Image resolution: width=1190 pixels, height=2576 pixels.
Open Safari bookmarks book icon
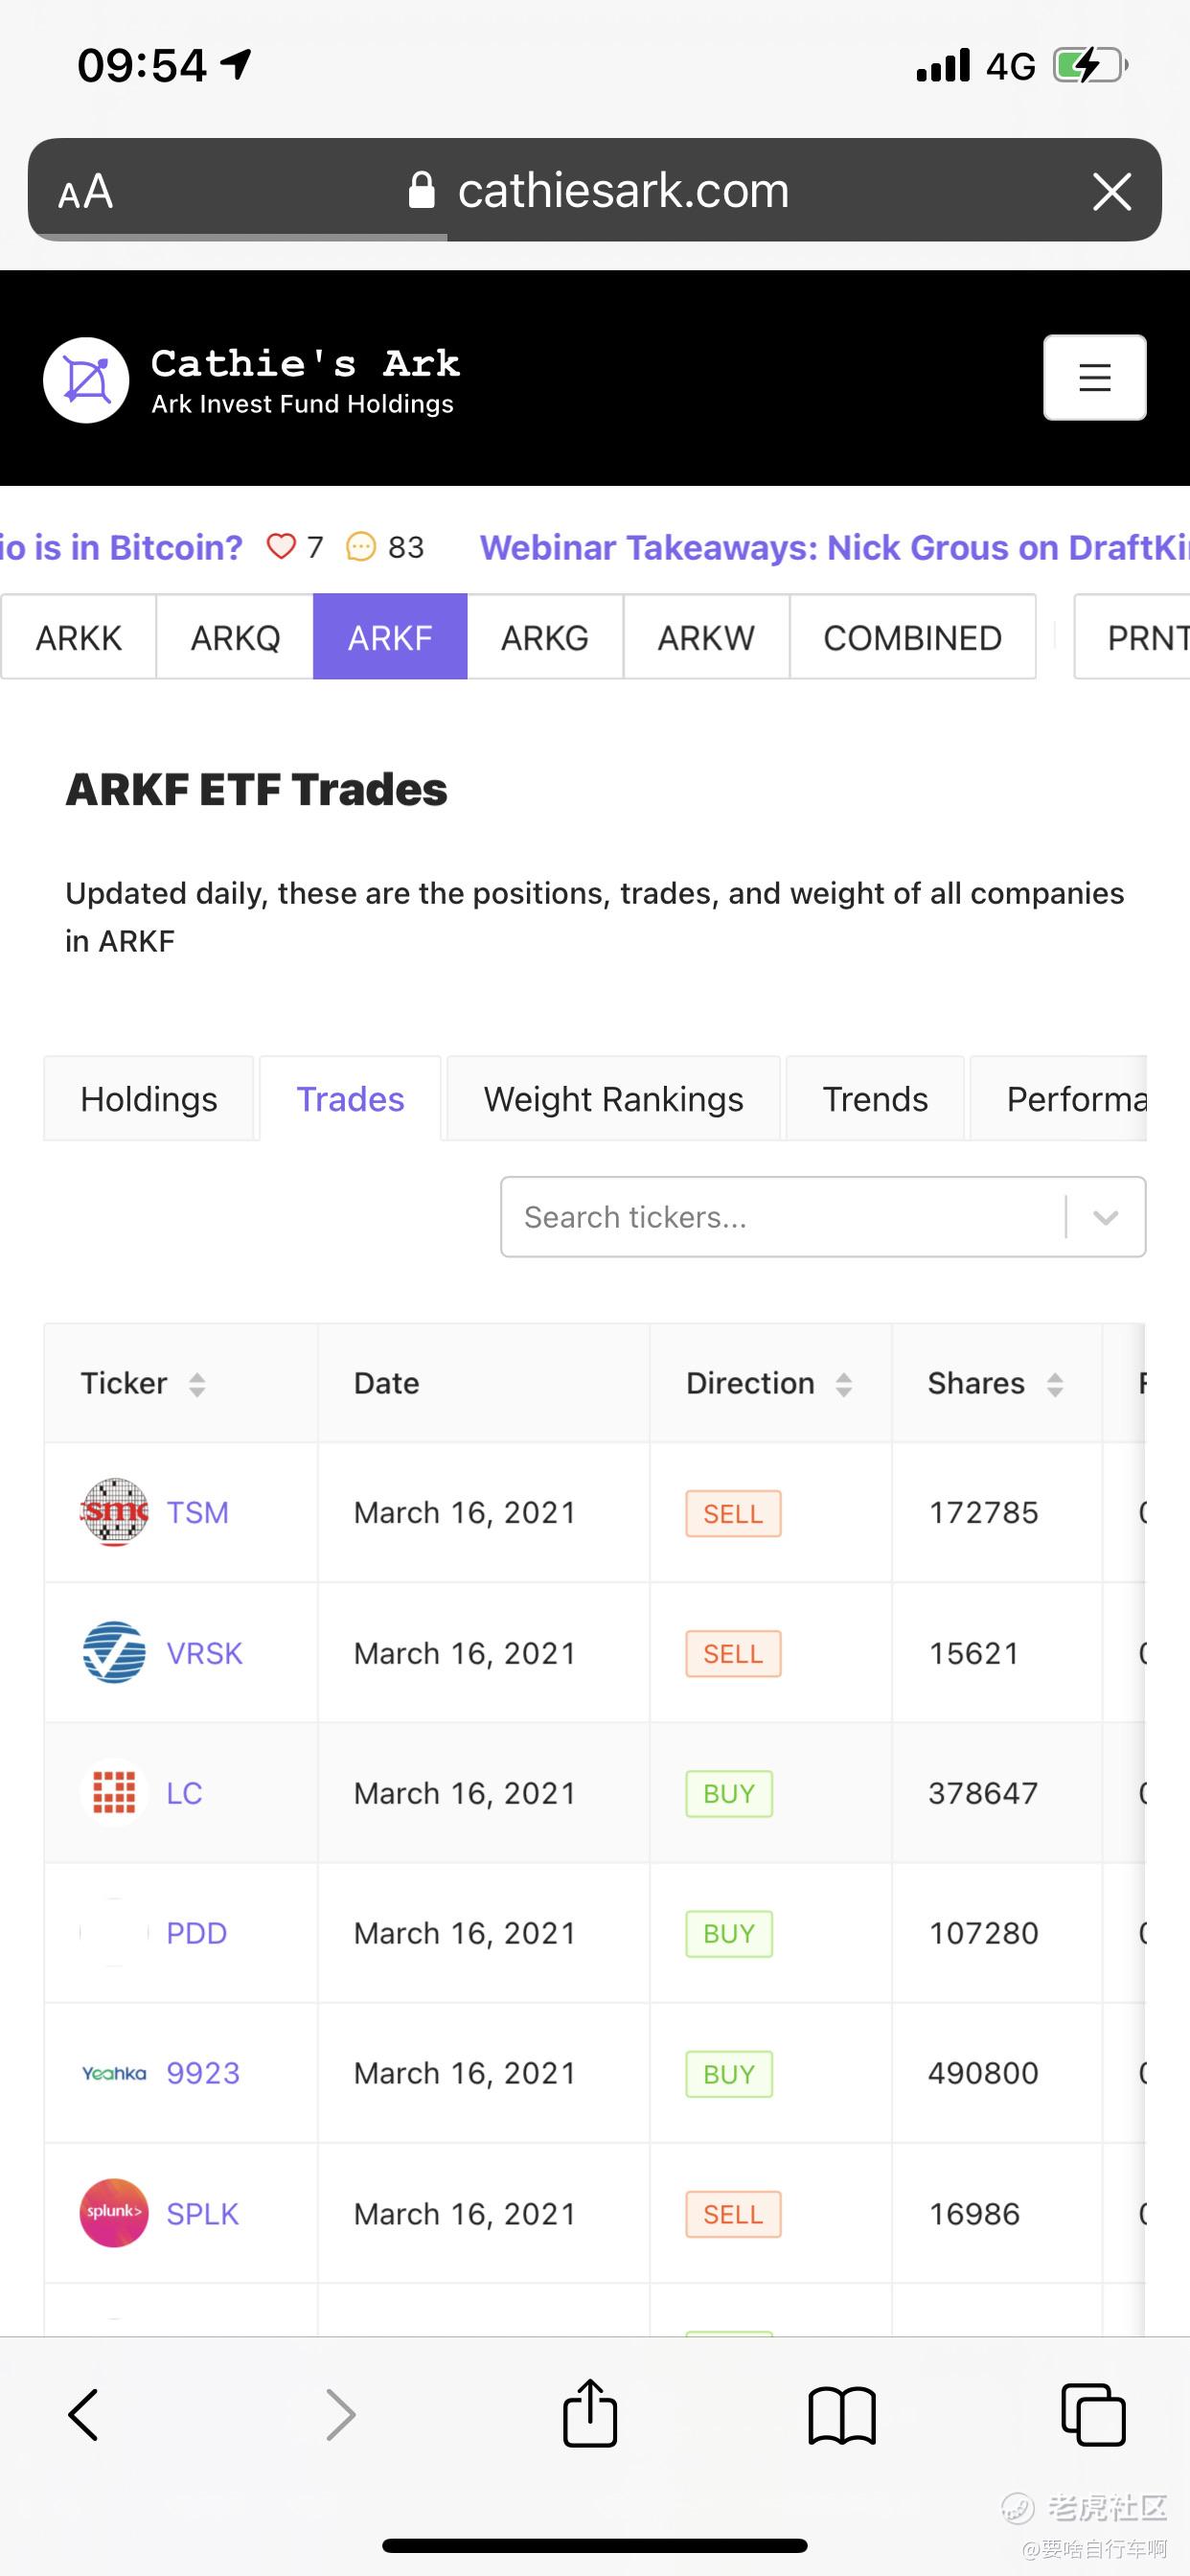click(841, 2414)
